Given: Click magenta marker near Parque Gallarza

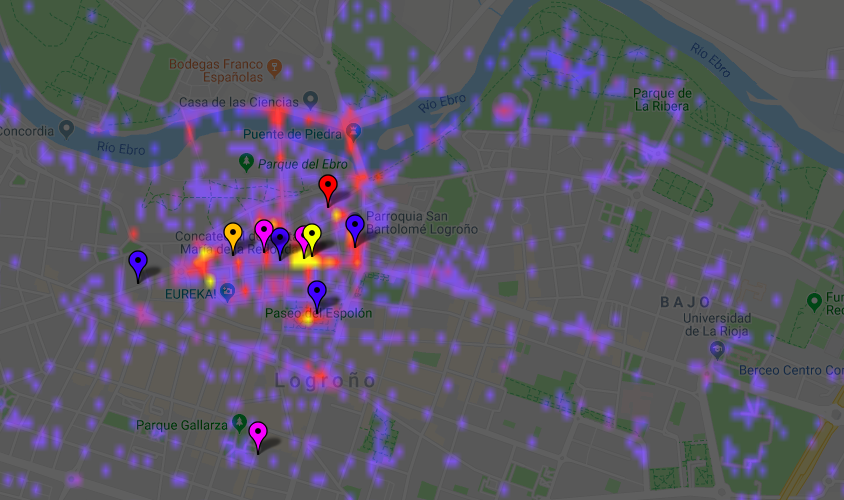Looking at the screenshot, I should tap(258, 435).
